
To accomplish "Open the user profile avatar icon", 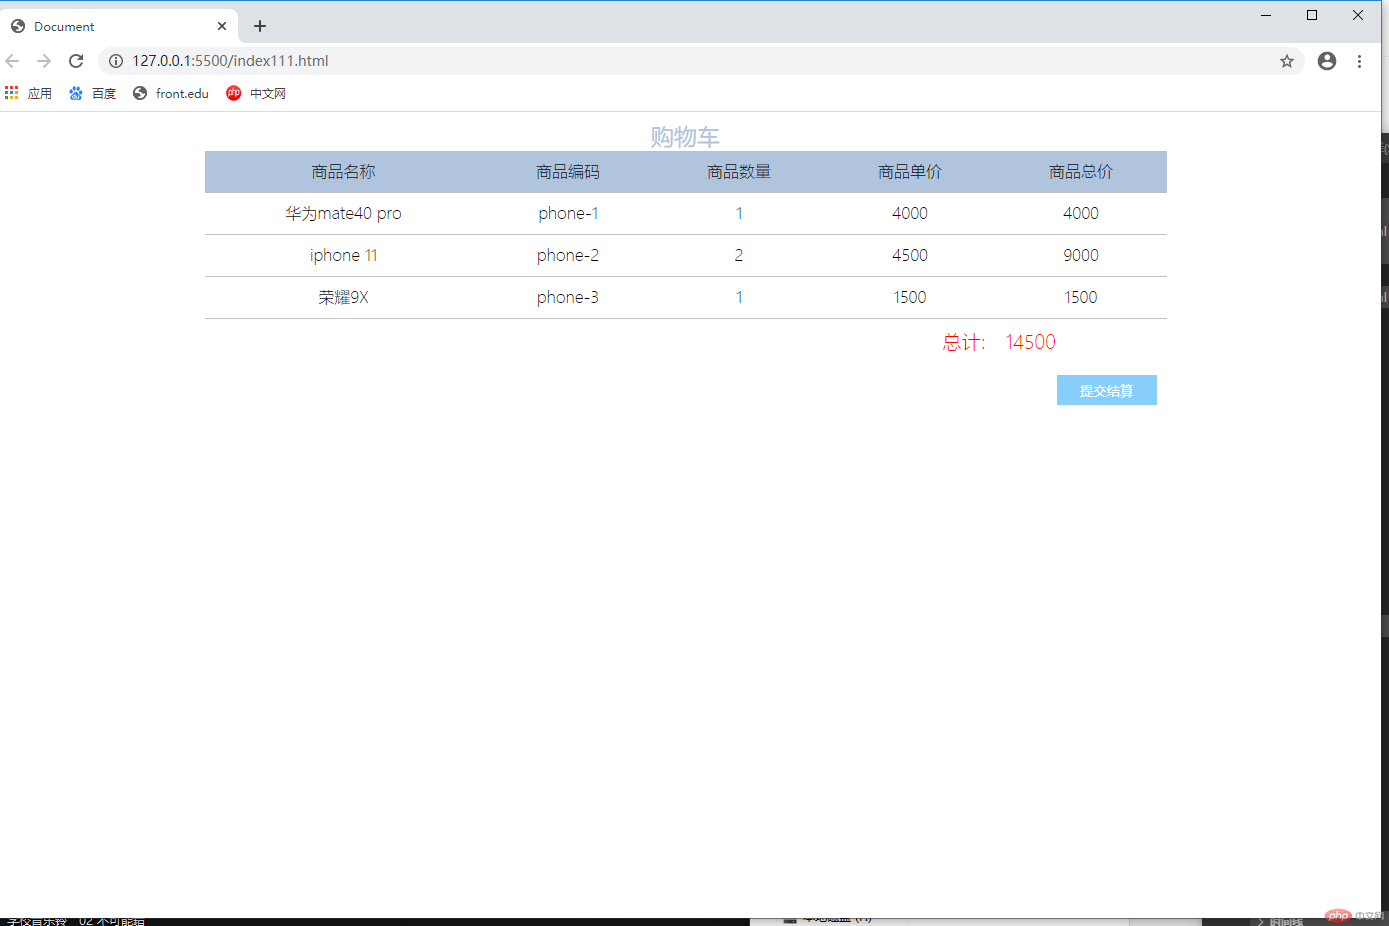I will pyautogui.click(x=1327, y=61).
